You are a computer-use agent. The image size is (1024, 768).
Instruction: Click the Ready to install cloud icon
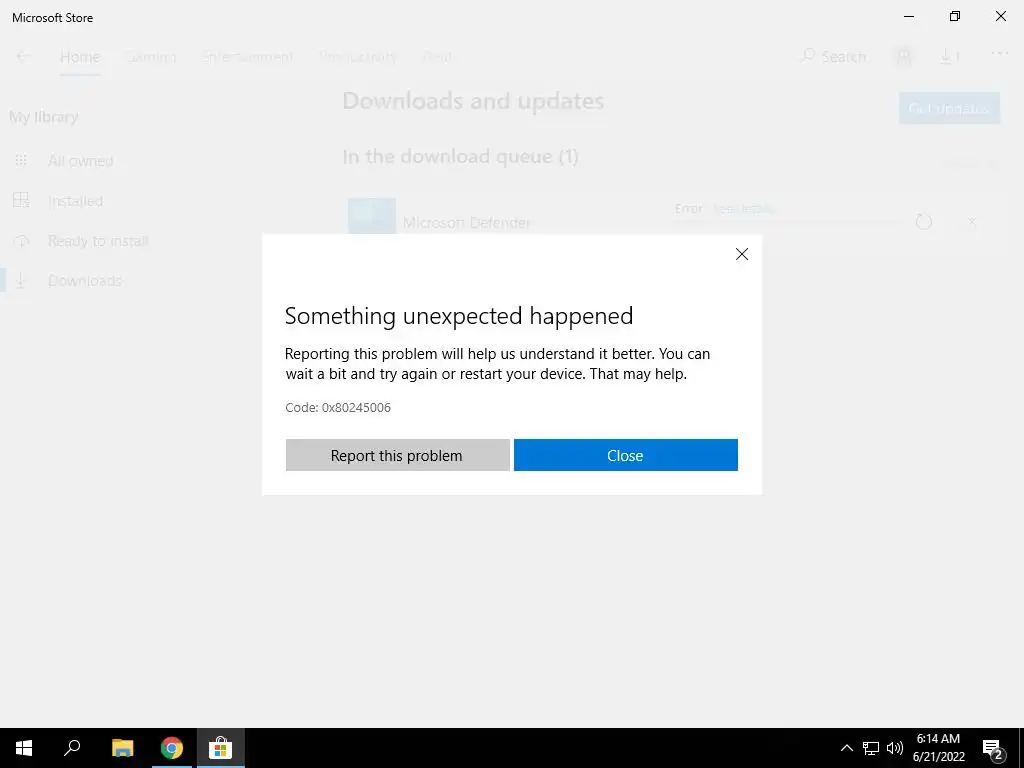click(x=21, y=240)
